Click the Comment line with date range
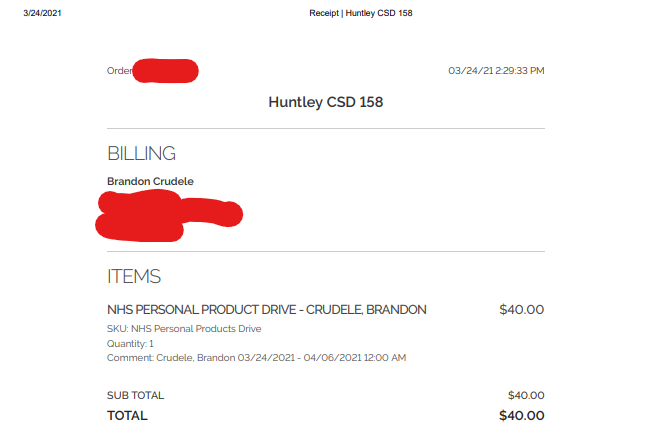The width and height of the screenshot is (650, 436). click(256, 357)
